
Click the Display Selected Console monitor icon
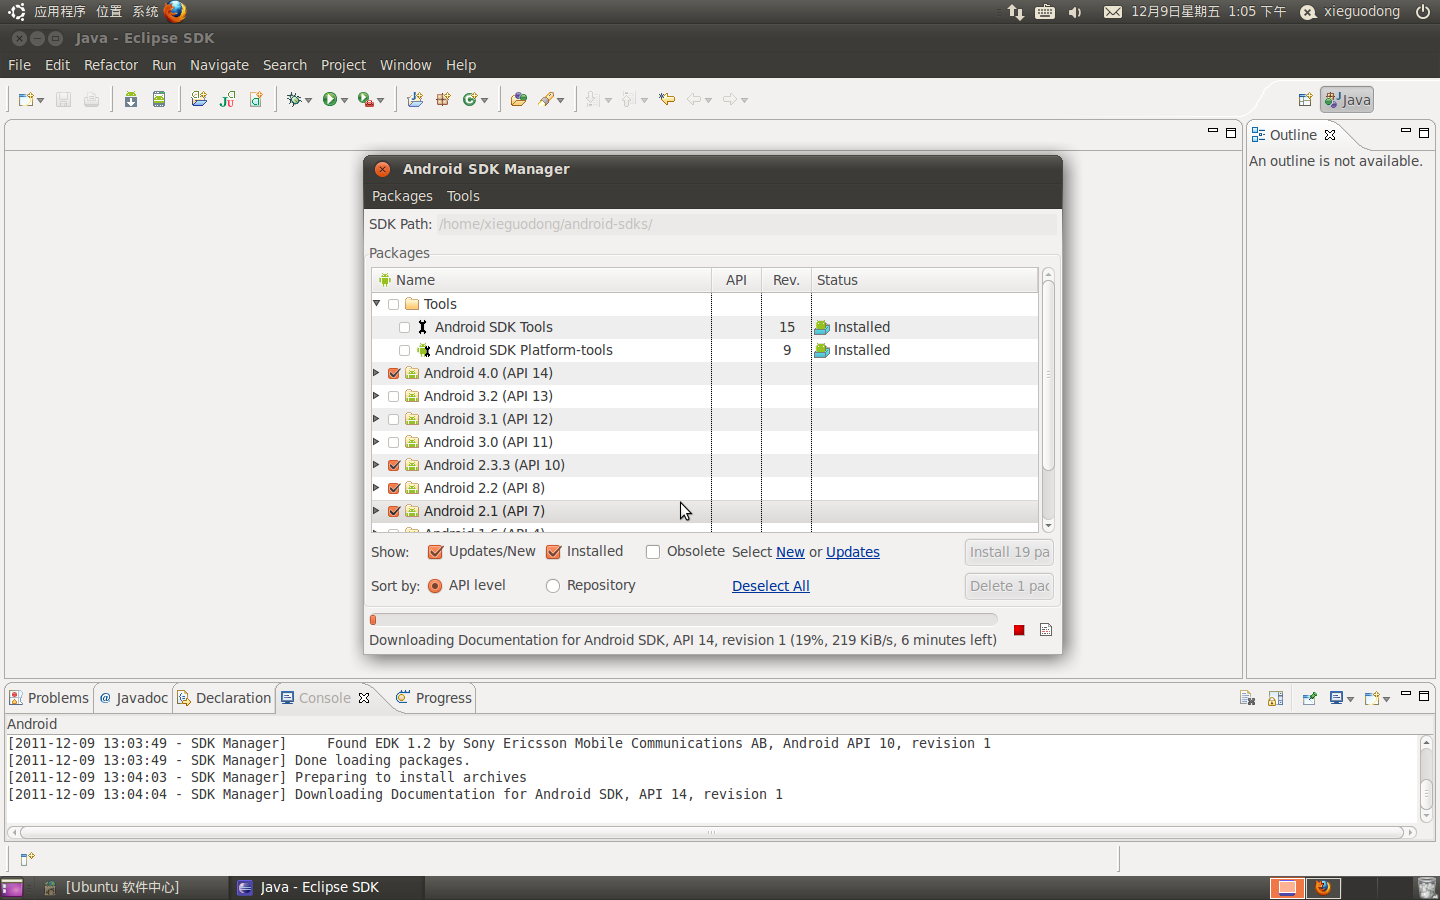coord(1336,698)
